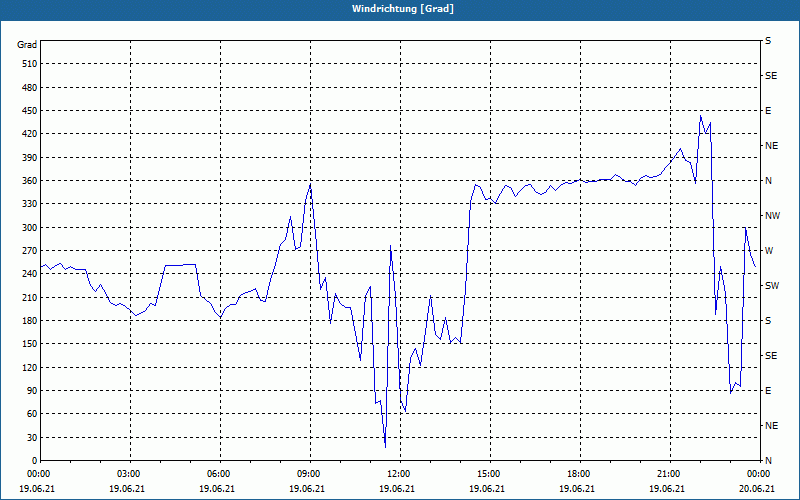The height and width of the screenshot is (500, 800).
Task: Click the 03:00 time label
Action: [127, 474]
